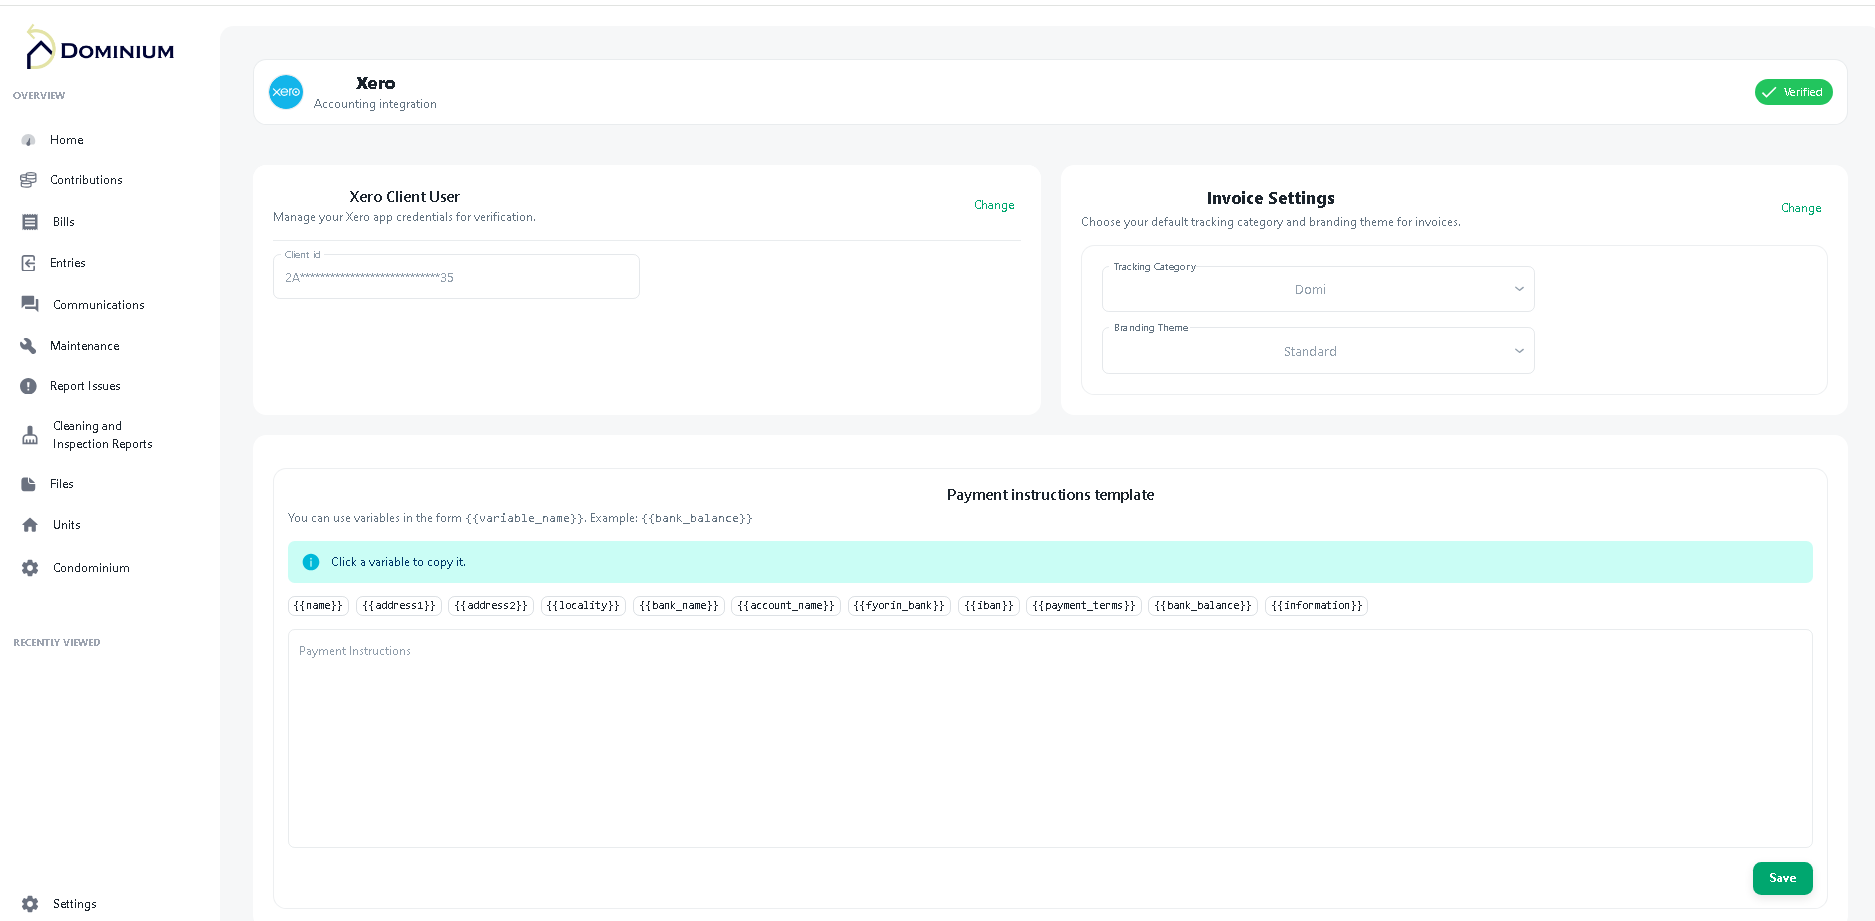This screenshot has width=1875, height=921.
Task: Click Change in Invoice Settings
Action: coord(1801,208)
